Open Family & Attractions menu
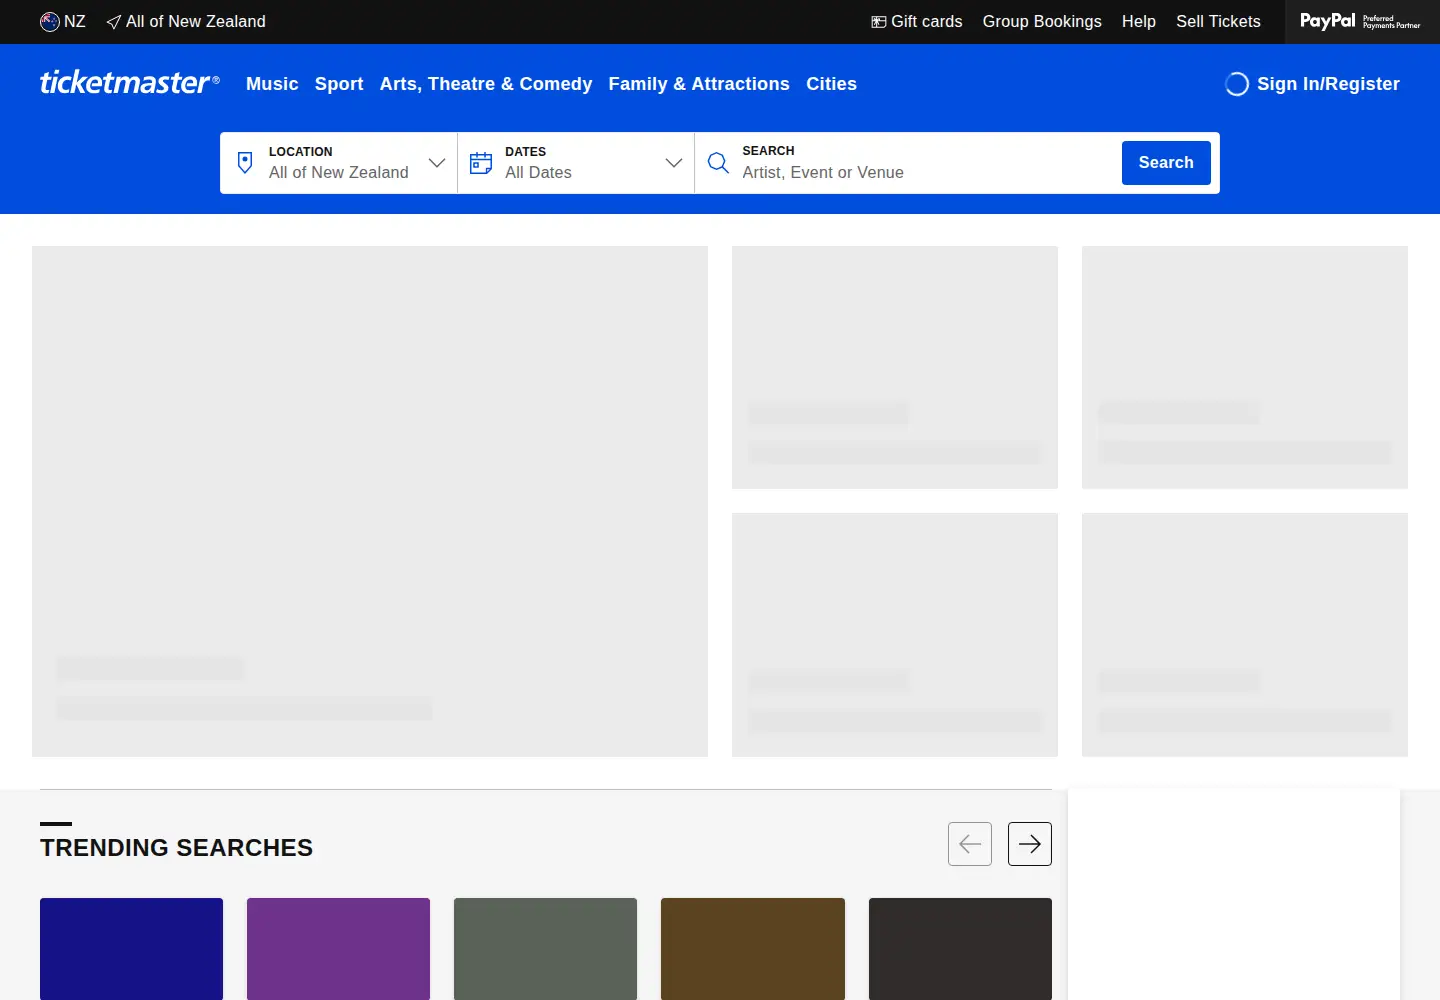Screen dimensions: 1440x1000 tap(699, 84)
